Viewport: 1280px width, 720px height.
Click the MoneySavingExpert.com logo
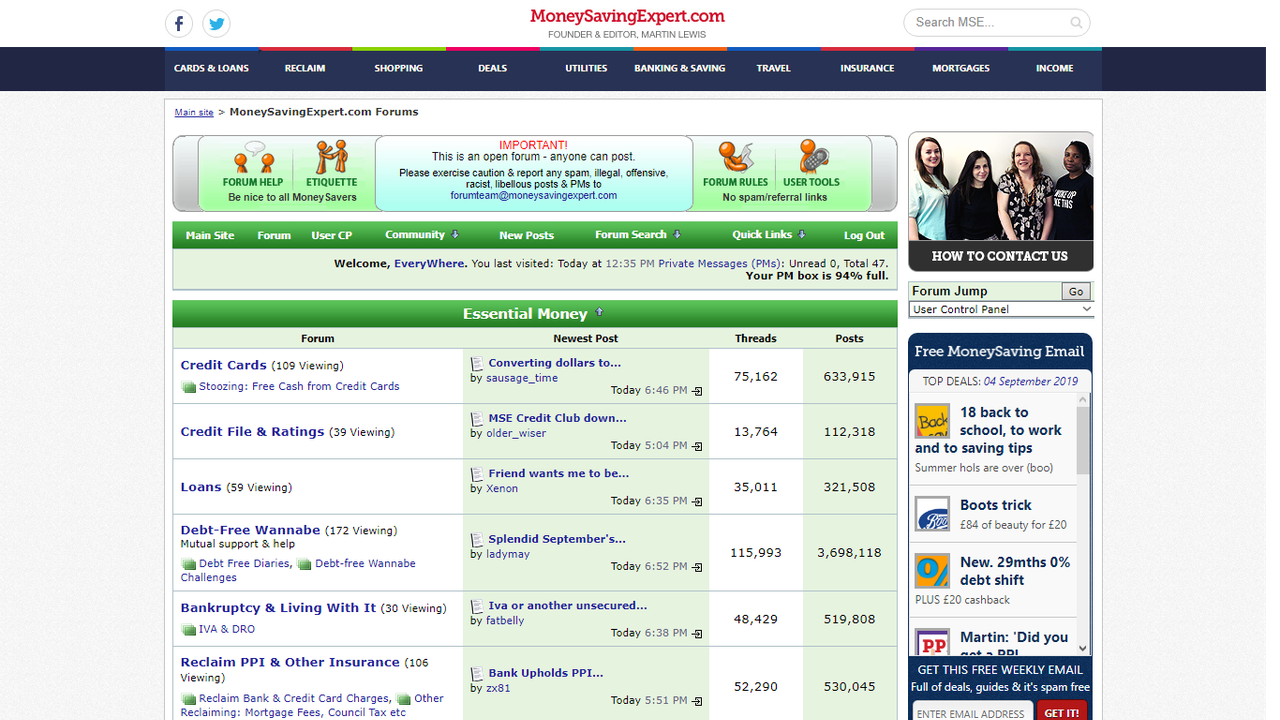click(627, 17)
